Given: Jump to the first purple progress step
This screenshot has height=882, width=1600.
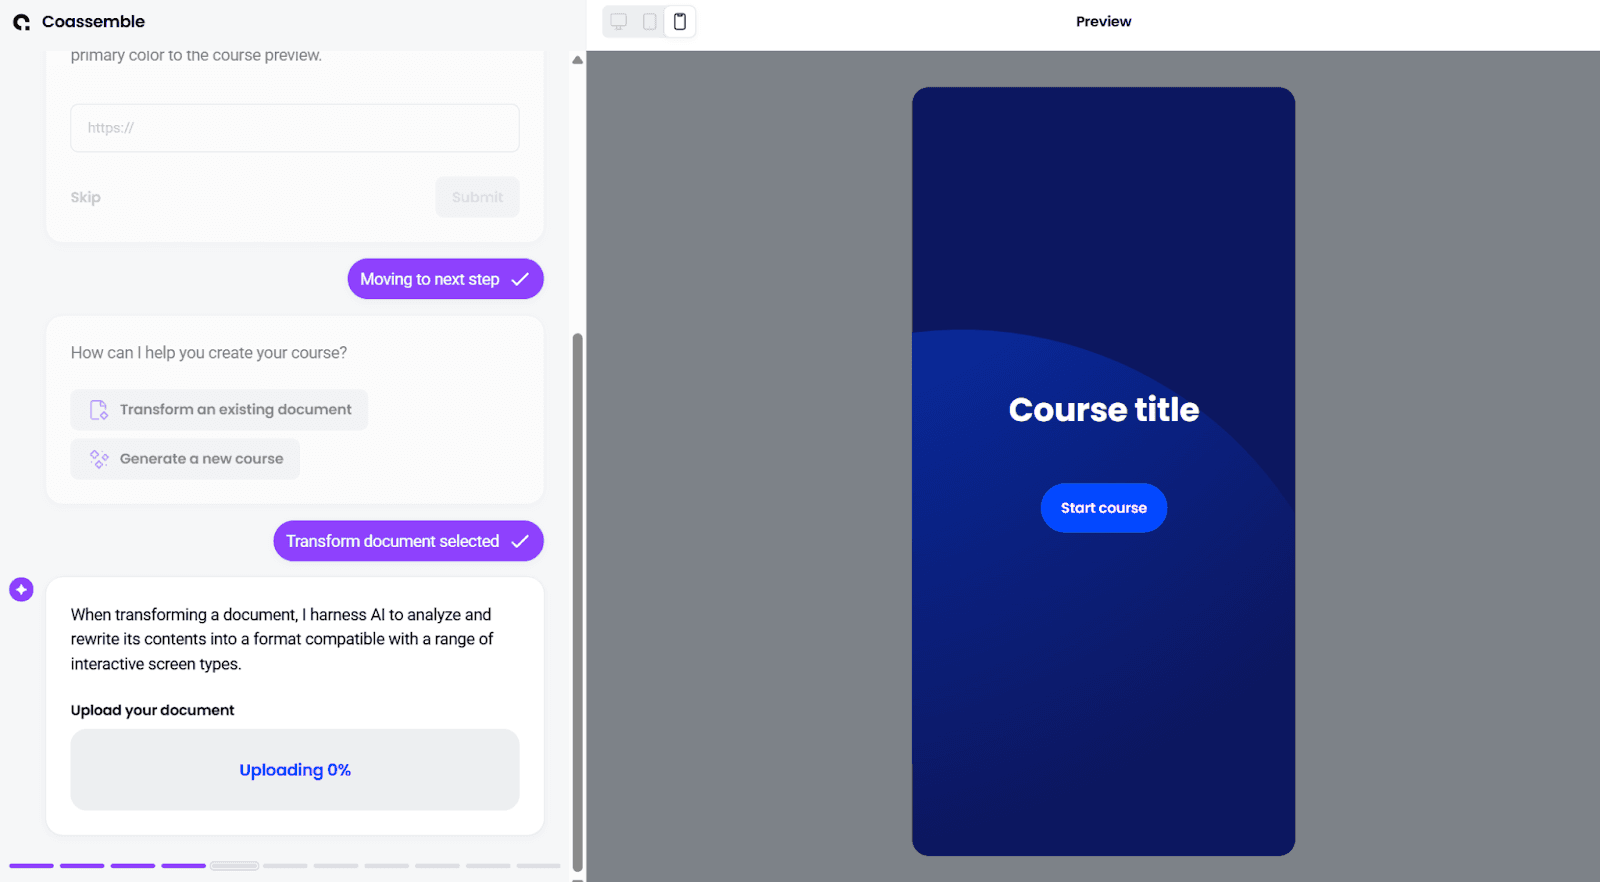Looking at the screenshot, I should click(31, 866).
